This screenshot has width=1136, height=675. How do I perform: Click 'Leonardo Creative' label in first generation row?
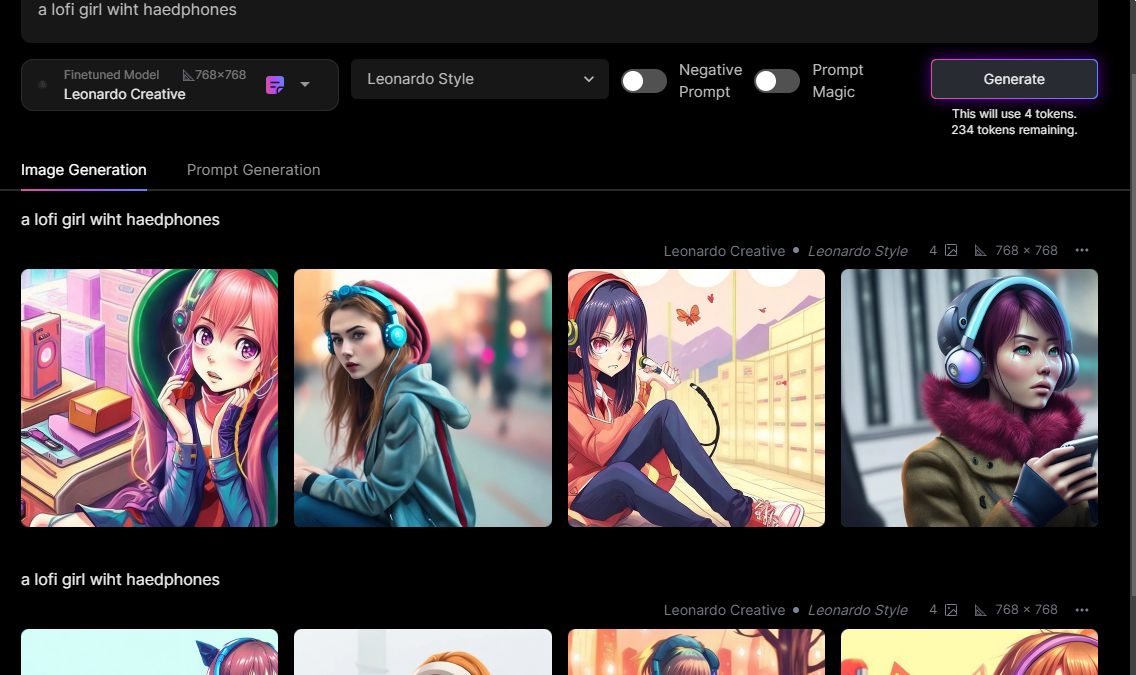click(x=724, y=251)
